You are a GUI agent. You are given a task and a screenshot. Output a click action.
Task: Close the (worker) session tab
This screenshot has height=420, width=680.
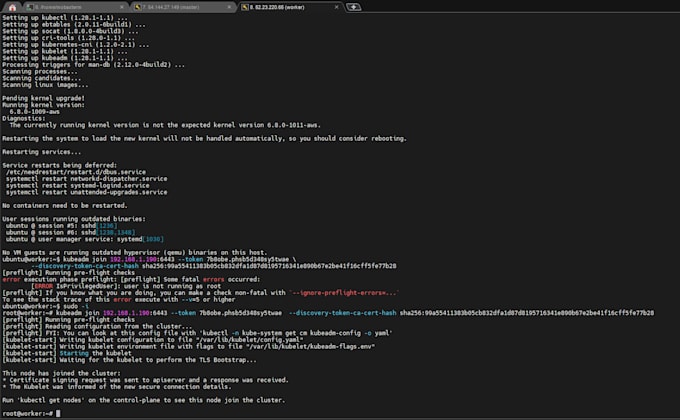[337, 7]
